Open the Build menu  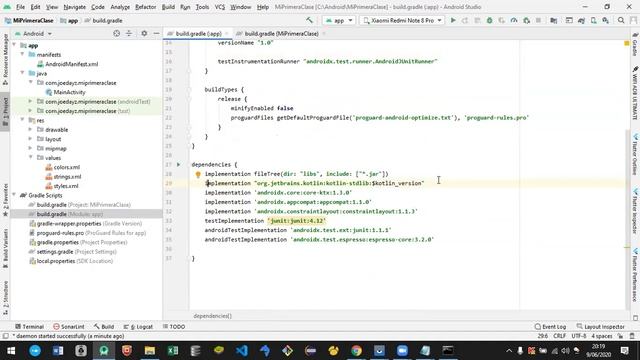coord(168,7)
